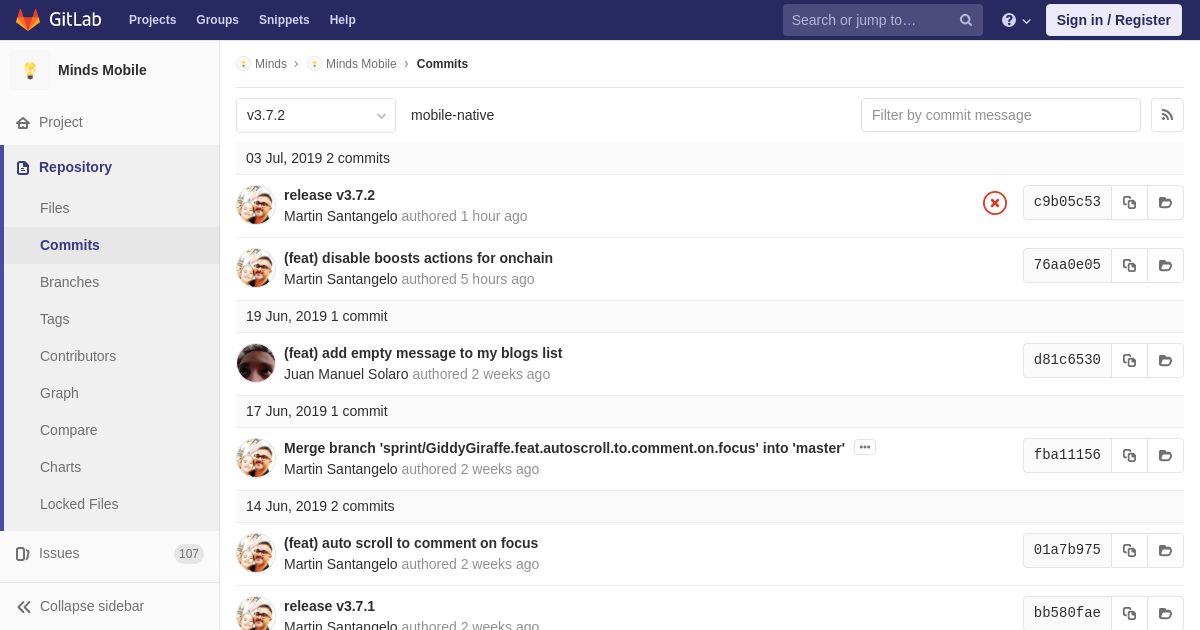This screenshot has width=1200, height=630.
Task: Copy commit SHA d81c6530 to clipboard
Action: coord(1129,360)
